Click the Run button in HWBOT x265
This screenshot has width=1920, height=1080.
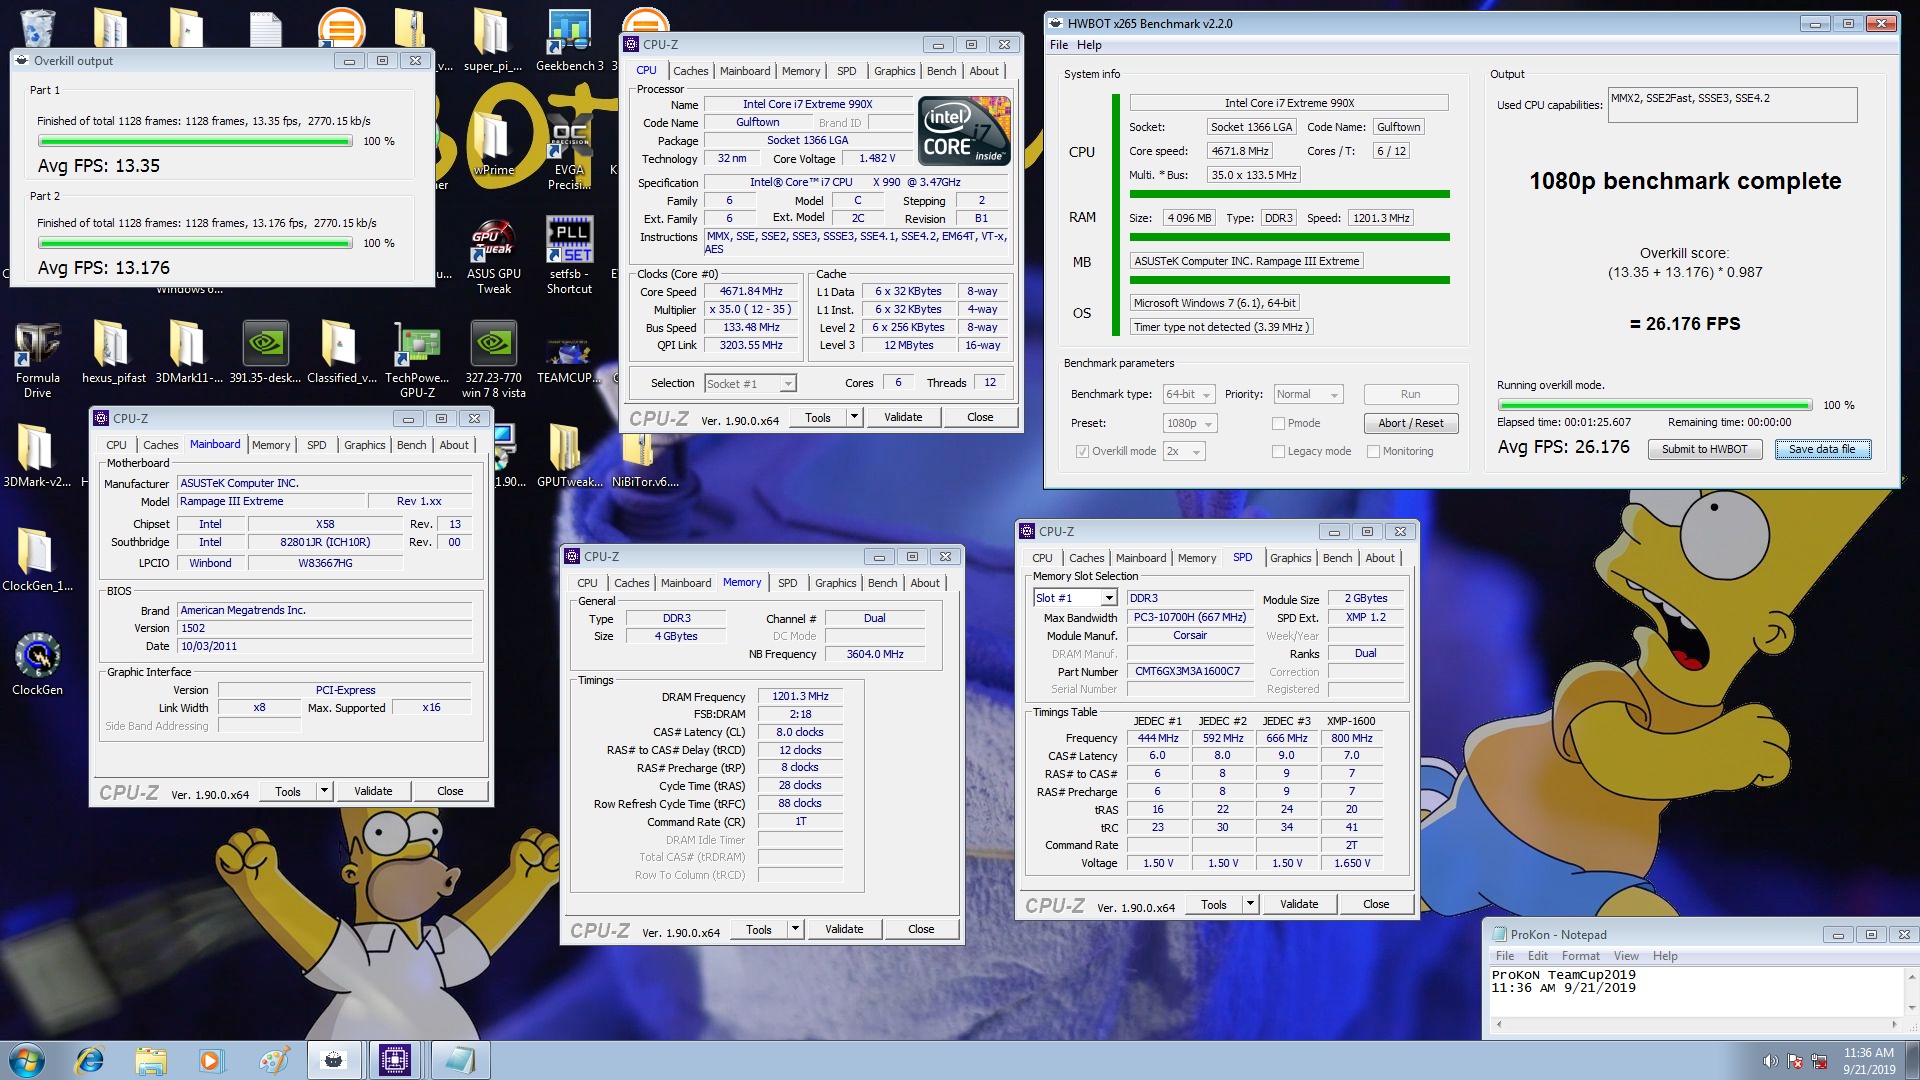click(1411, 394)
